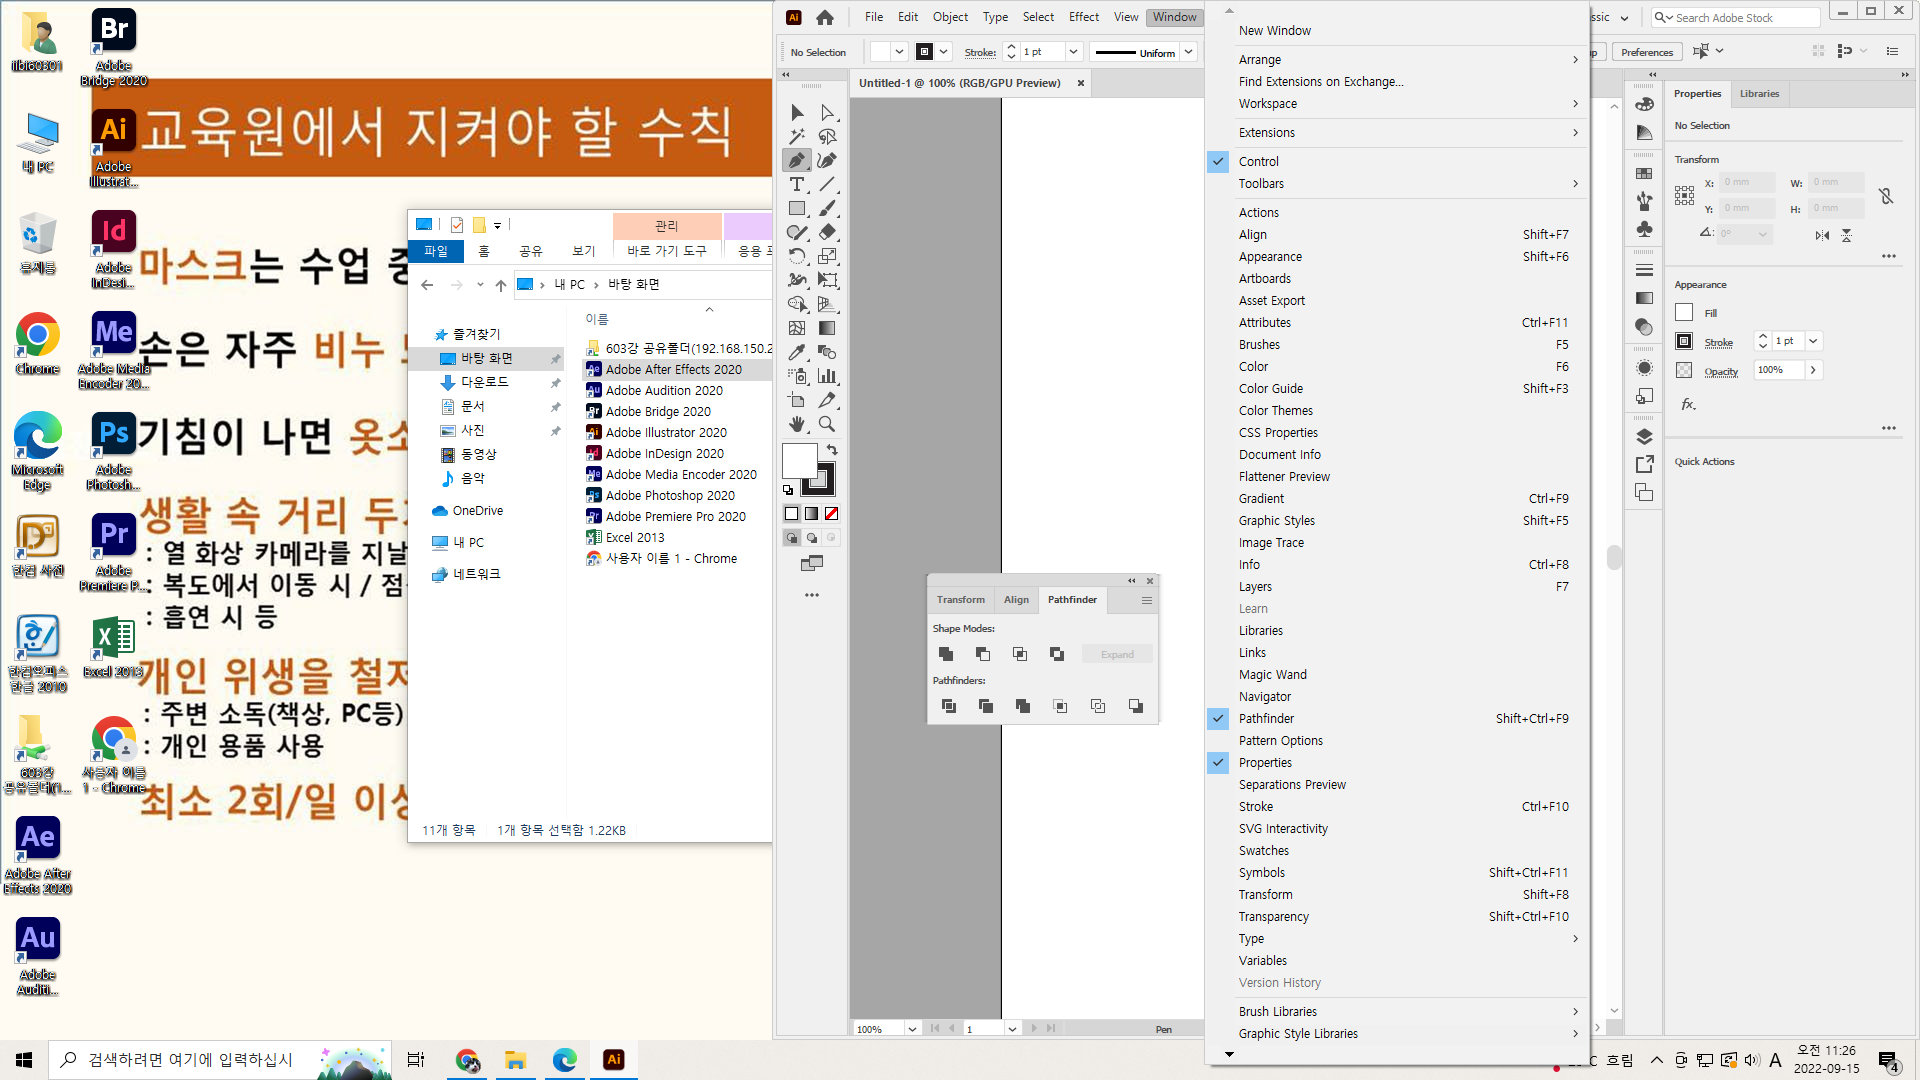Screen dimensions: 1920x1080
Task: Open the zoom level dropdown
Action: coord(912,1029)
